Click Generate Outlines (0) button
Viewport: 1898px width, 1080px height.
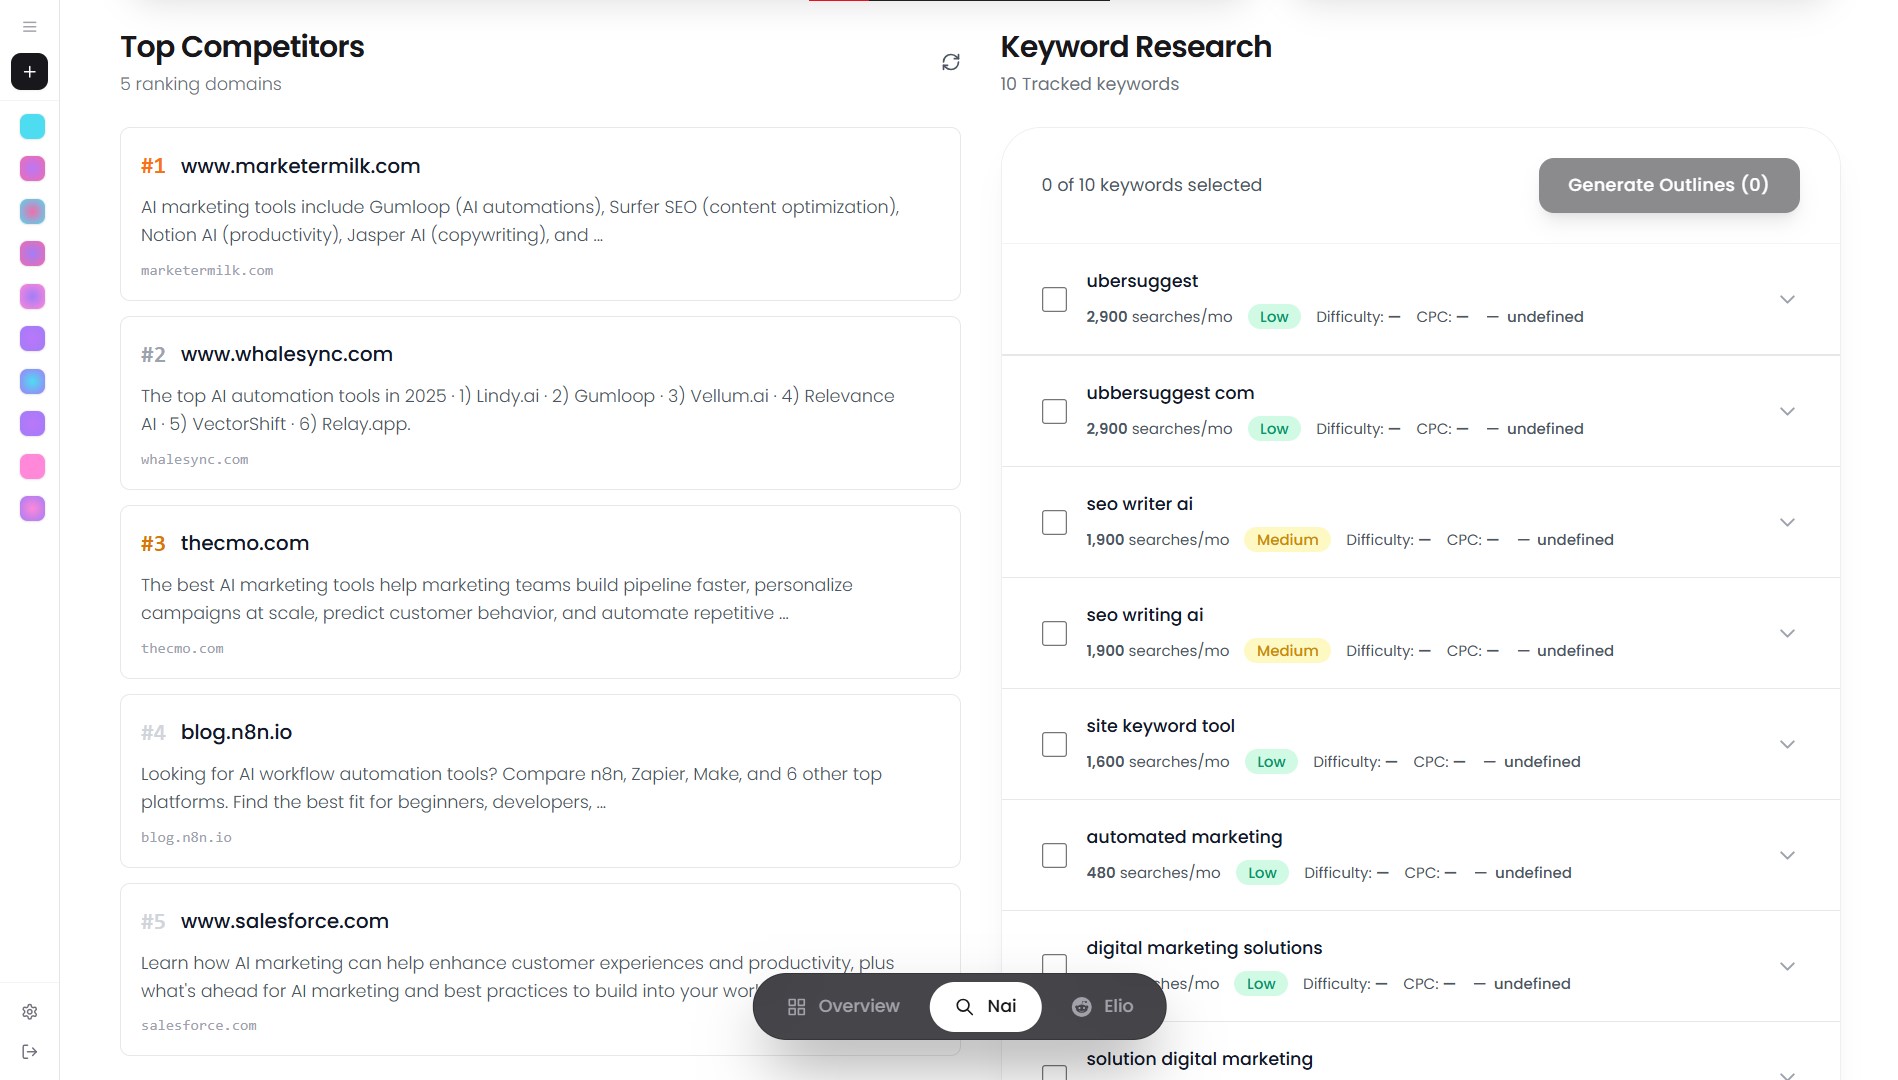[x=1668, y=185]
